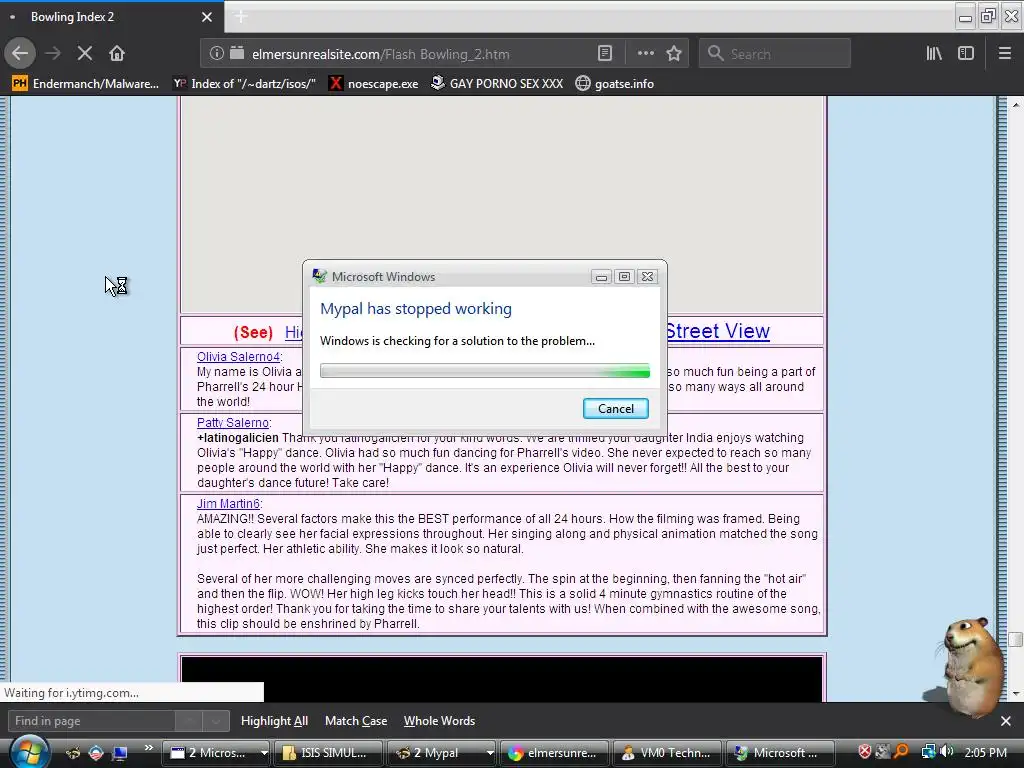Click the page scrollbar down arrow
Screen dimensions: 1024x768
pyautogui.click(x=1016, y=694)
